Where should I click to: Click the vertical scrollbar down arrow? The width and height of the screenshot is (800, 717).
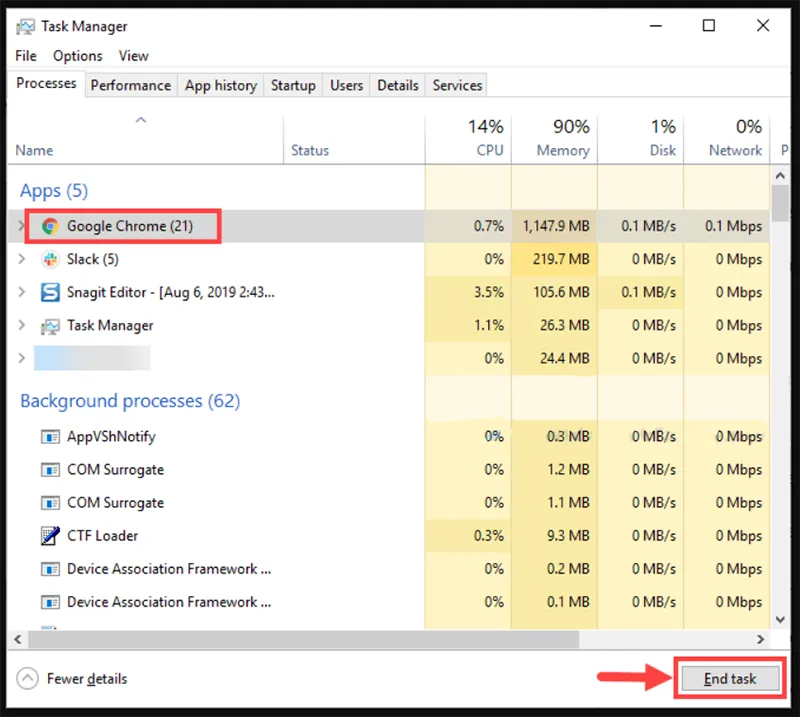780,616
